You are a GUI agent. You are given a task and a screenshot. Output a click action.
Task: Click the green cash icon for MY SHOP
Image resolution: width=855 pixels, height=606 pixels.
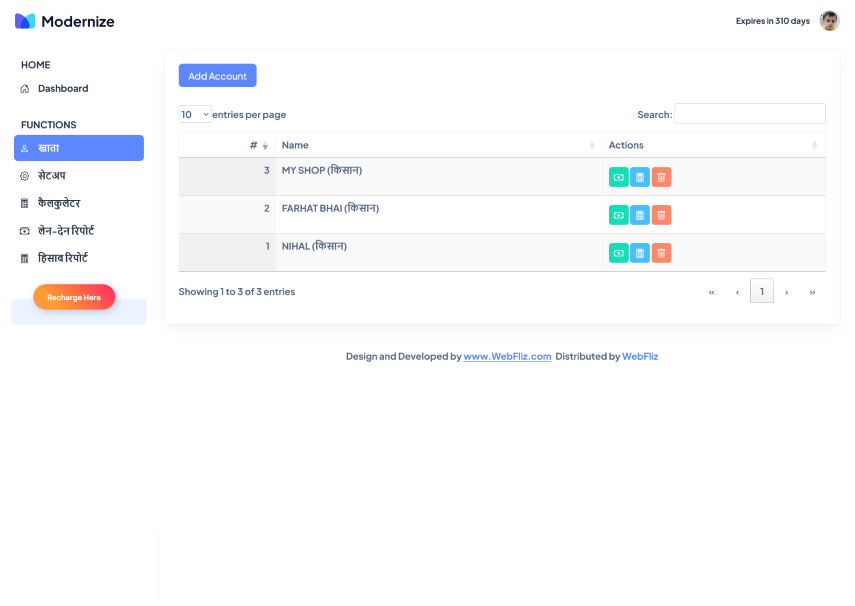619,177
